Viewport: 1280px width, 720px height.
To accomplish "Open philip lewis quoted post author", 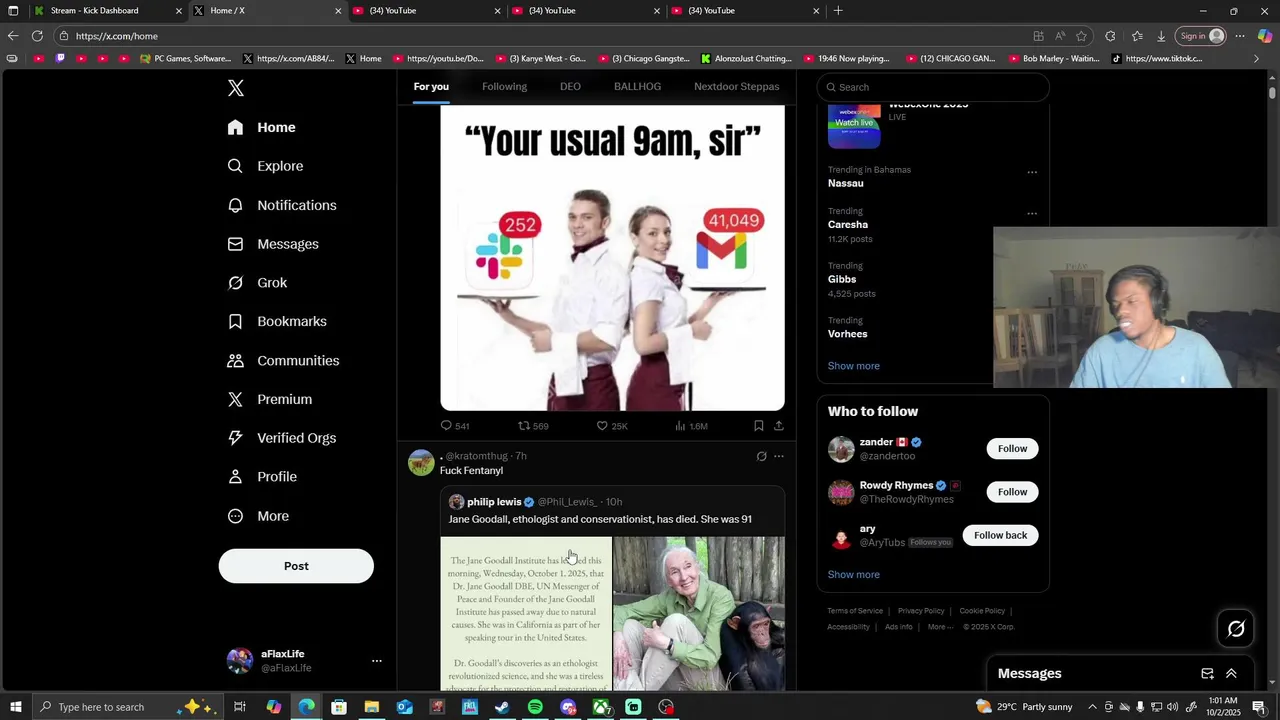I will [493, 502].
